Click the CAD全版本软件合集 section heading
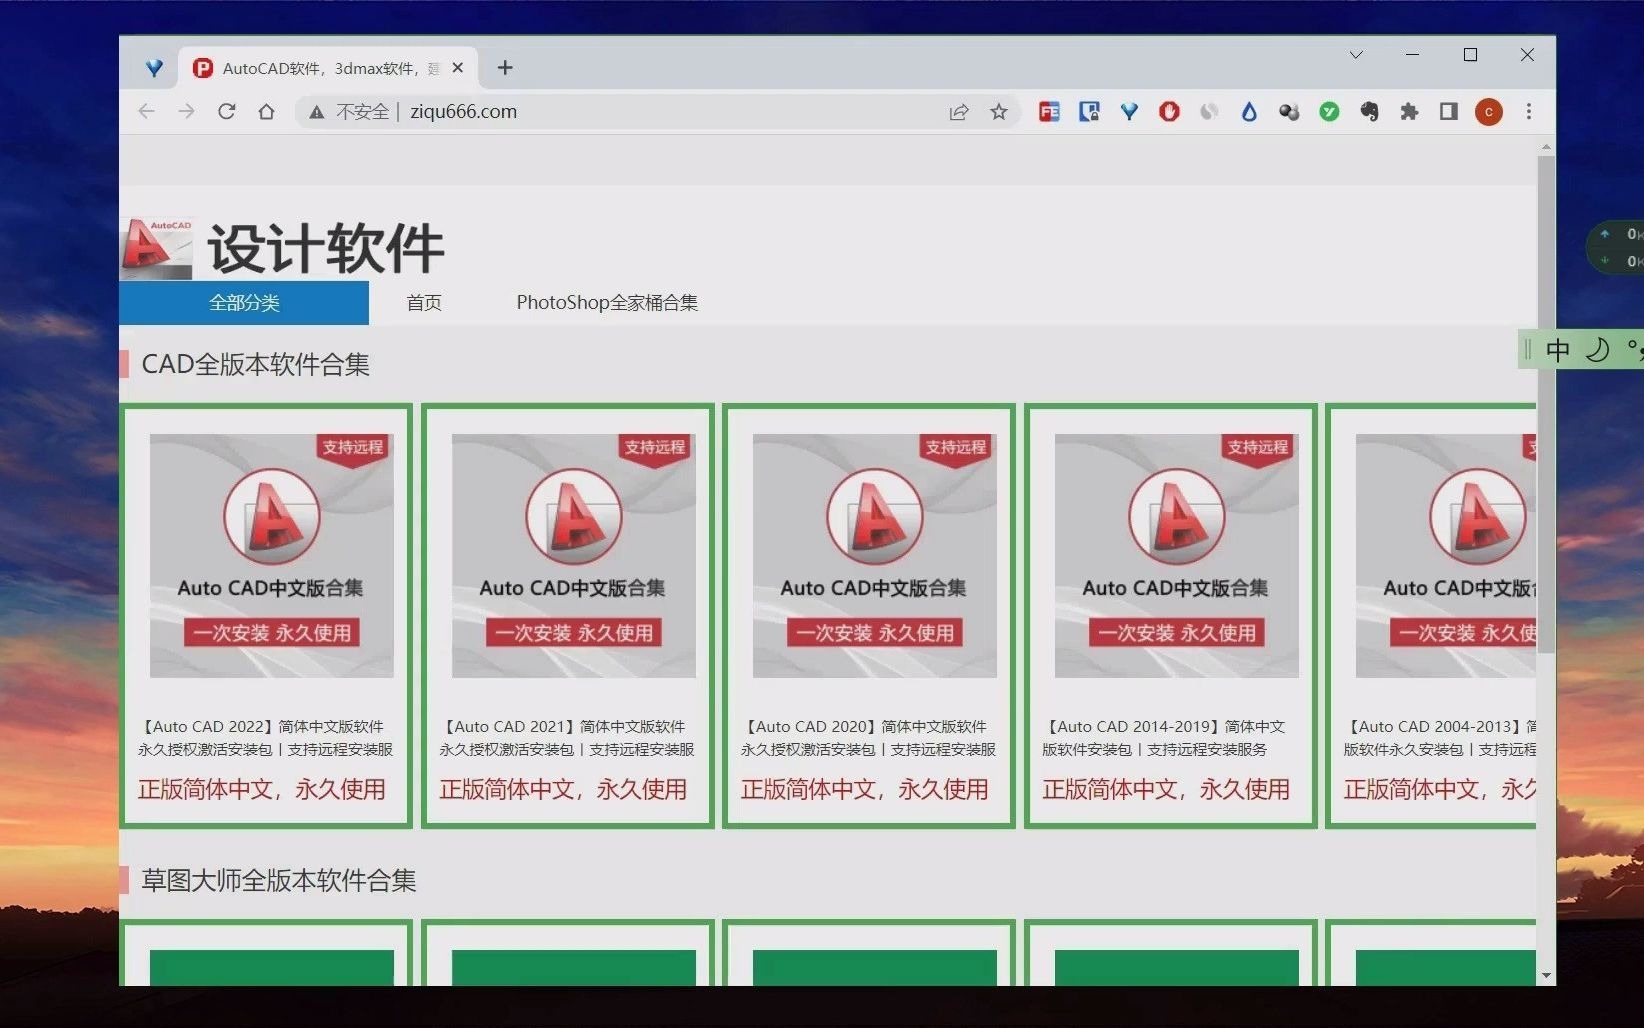The width and height of the screenshot is (1644, 1028). 256,364
